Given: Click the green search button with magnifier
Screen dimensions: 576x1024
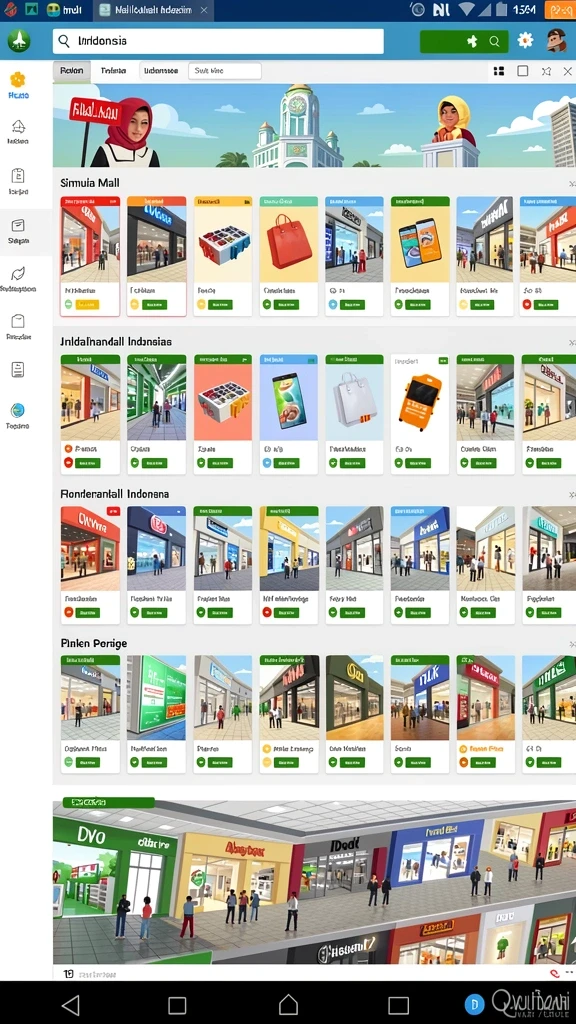Looking at the screenshot, I should click(464, 41).
